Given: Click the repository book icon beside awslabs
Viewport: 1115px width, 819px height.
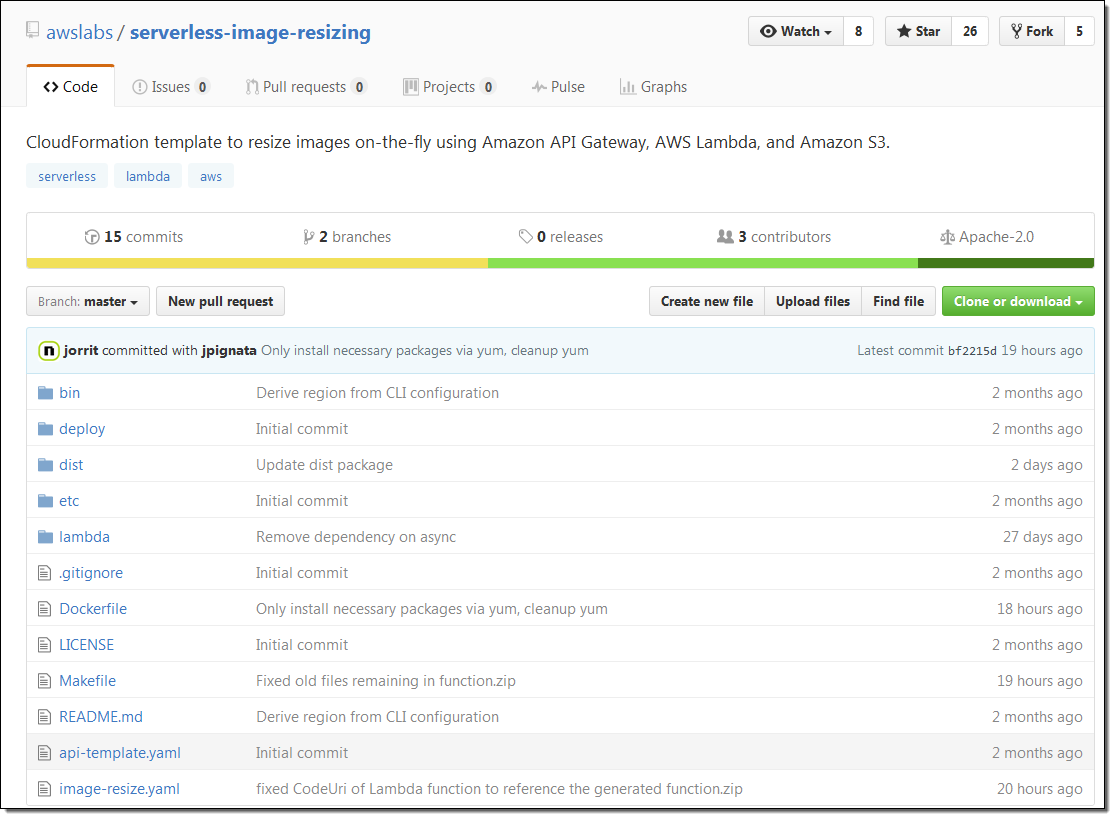Looking at the screenshot, I should (32, 31).
